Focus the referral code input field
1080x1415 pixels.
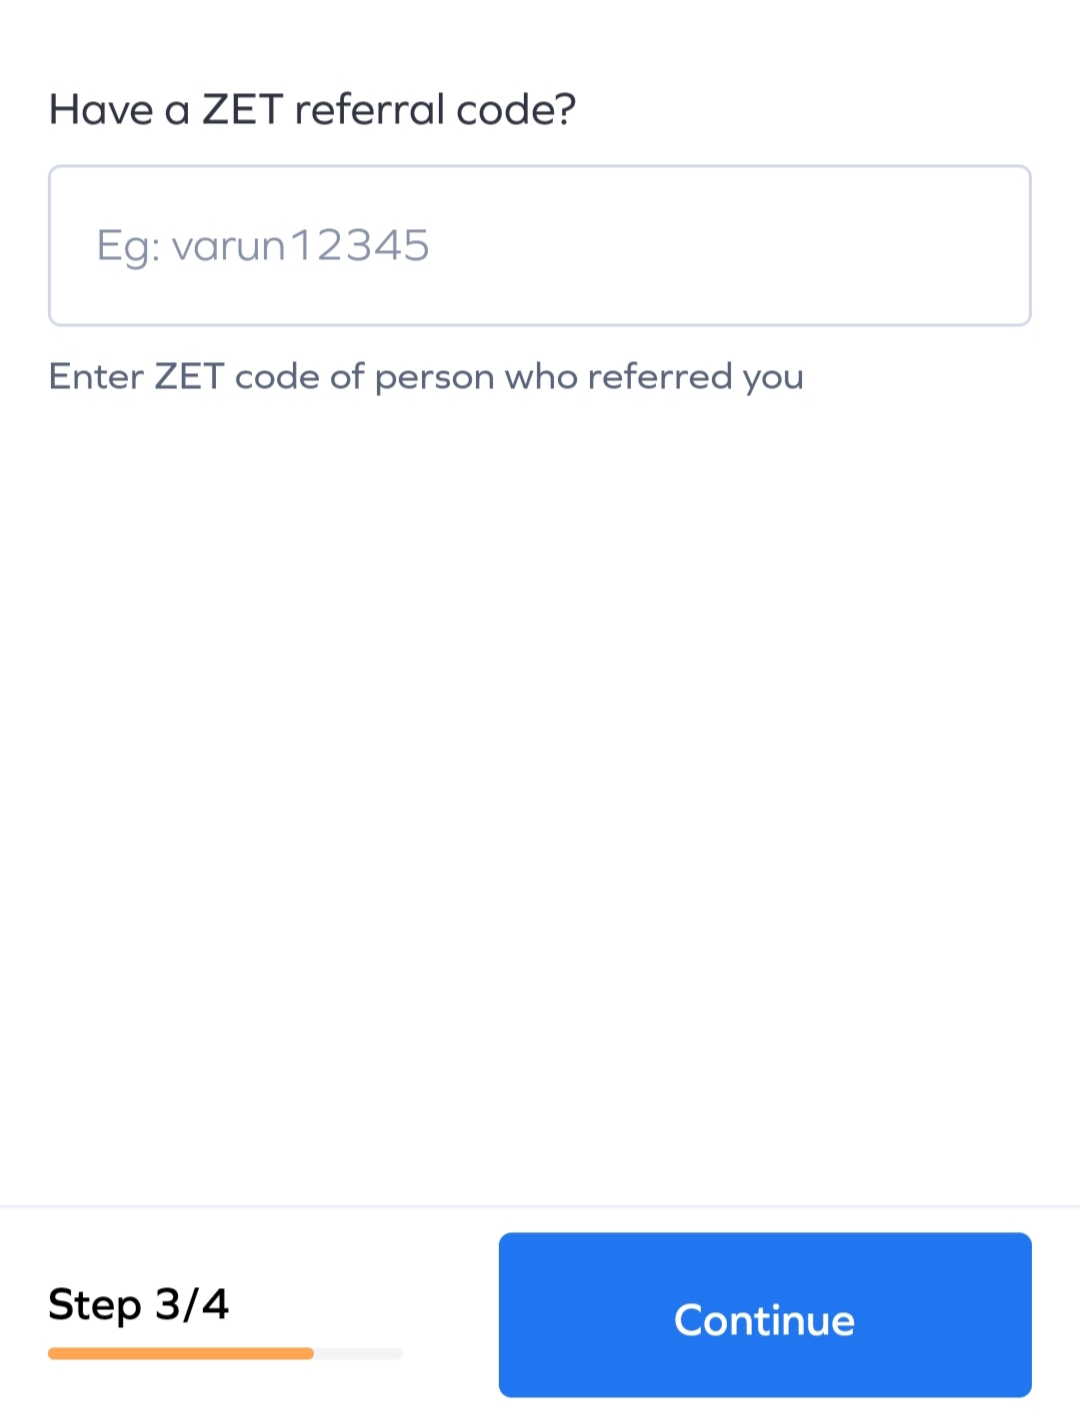(540, 246)
